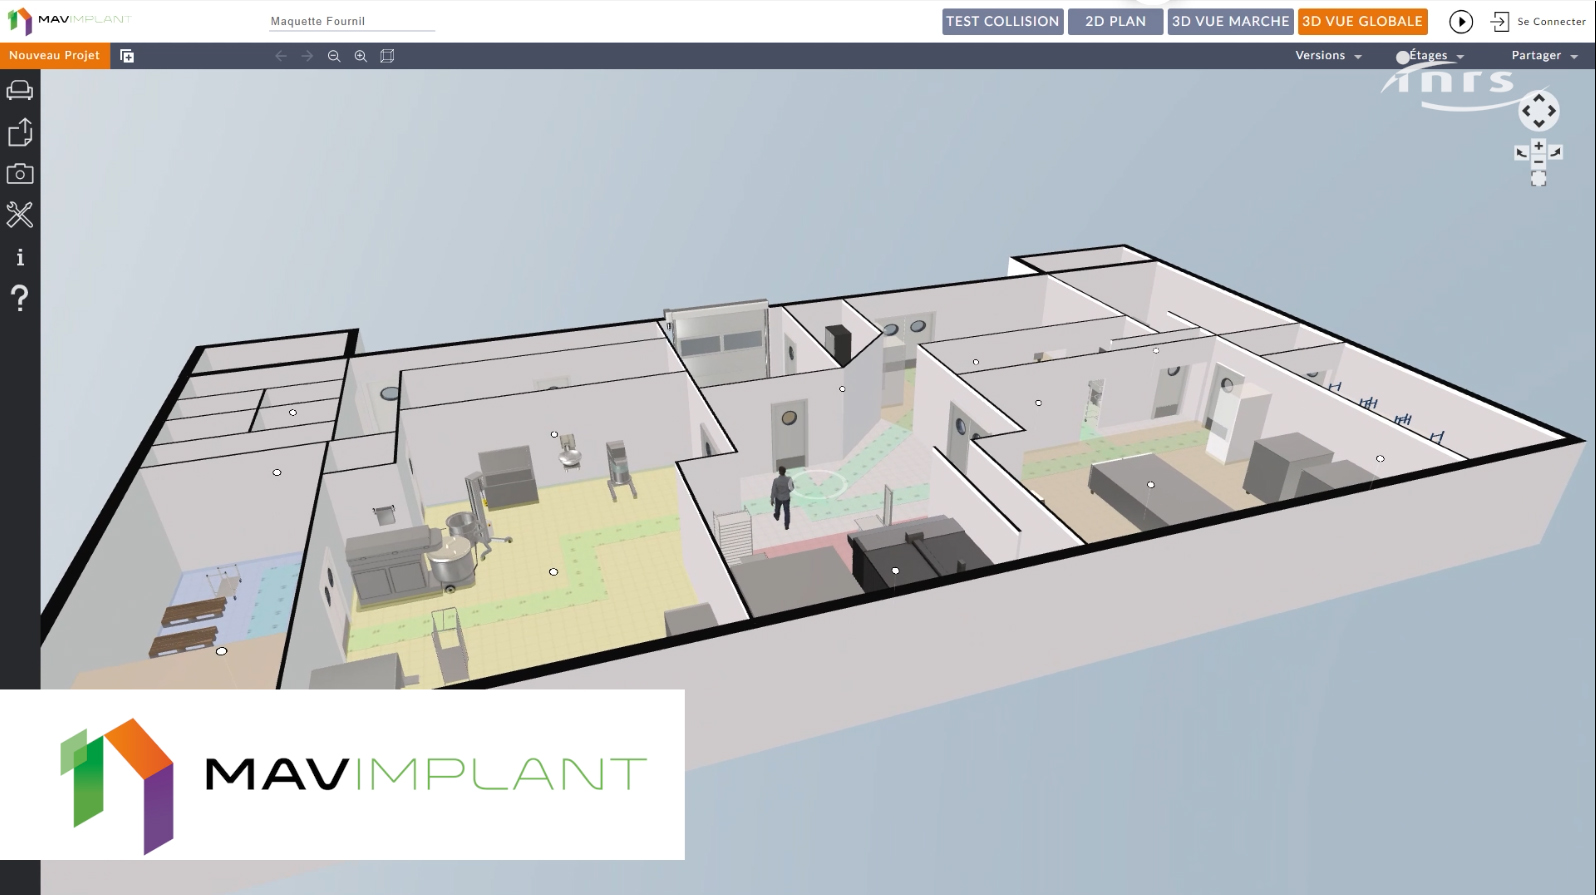
Task: Click the MavImplant logo in header
Action: 69,20
